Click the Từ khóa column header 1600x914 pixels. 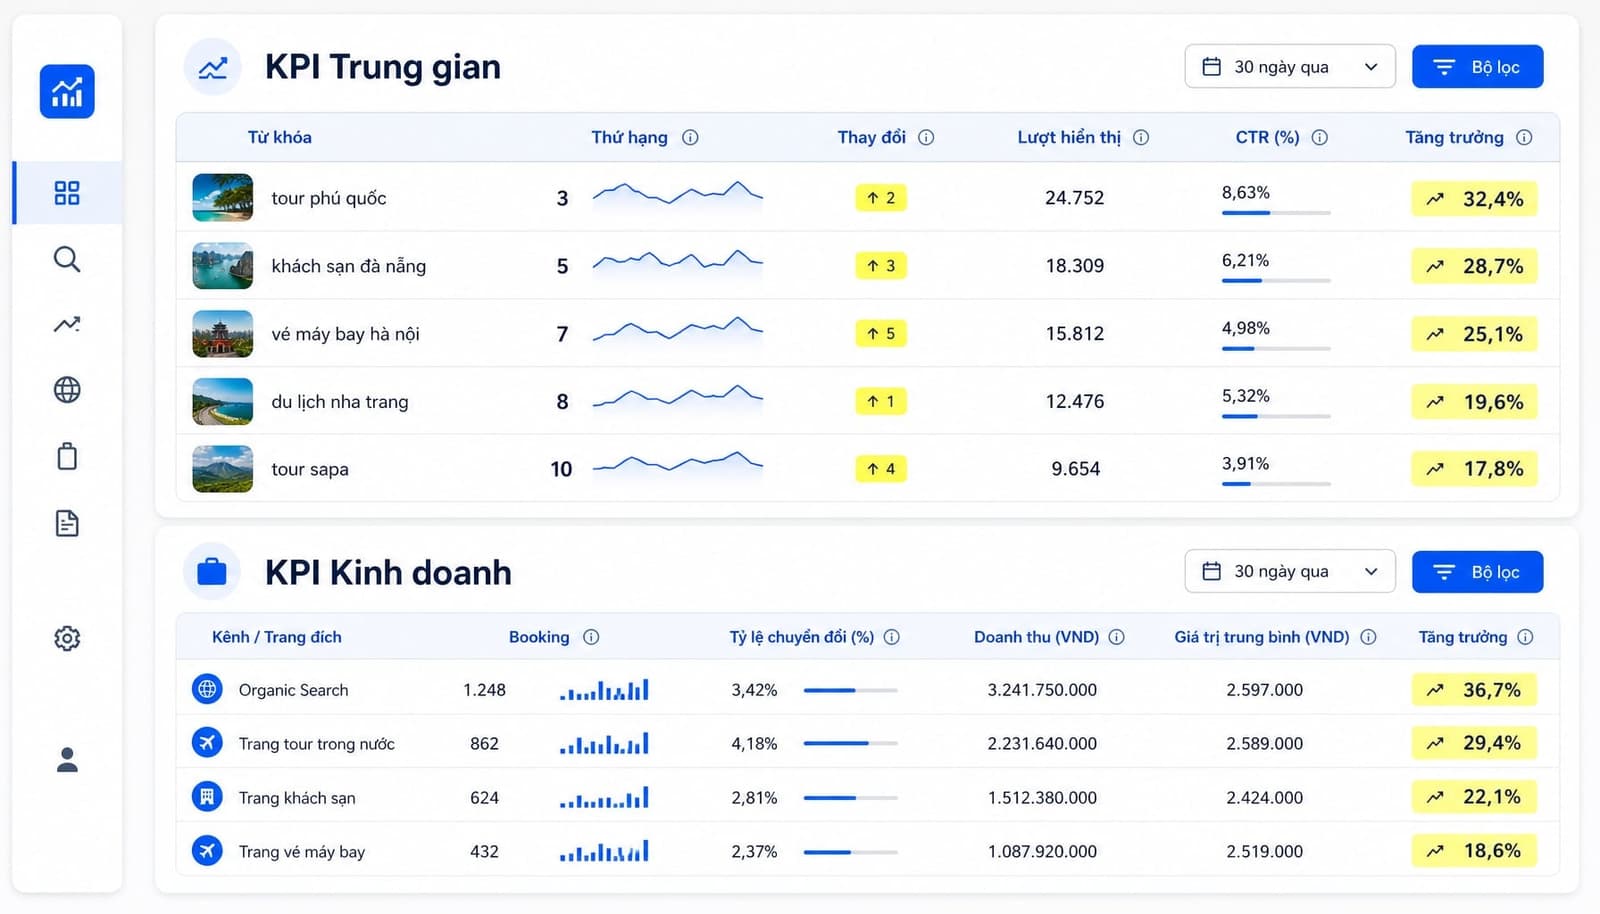point(280,137)
